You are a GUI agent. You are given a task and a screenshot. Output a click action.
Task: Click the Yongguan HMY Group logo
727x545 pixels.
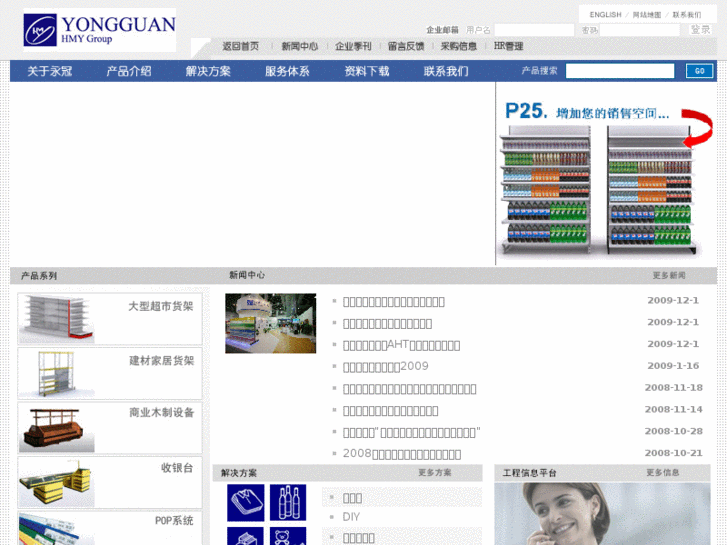point(100,30)
